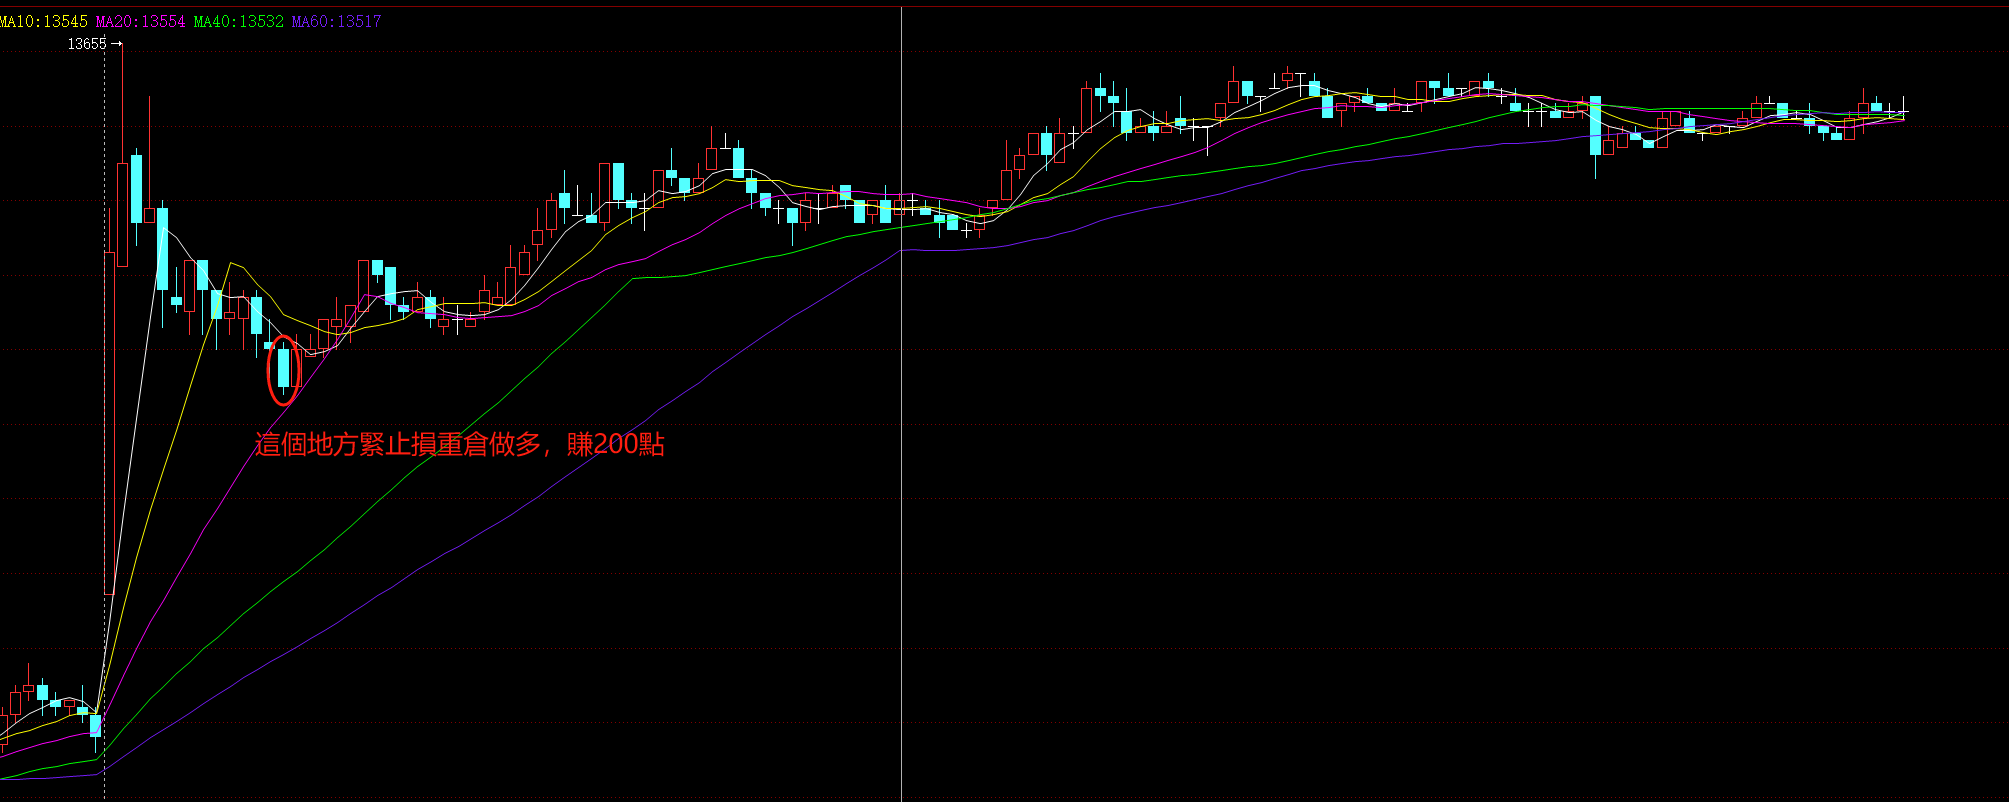Click the 13655 high price label
This screenshot has width=2009, height=802.
click(x=86, y=44)
